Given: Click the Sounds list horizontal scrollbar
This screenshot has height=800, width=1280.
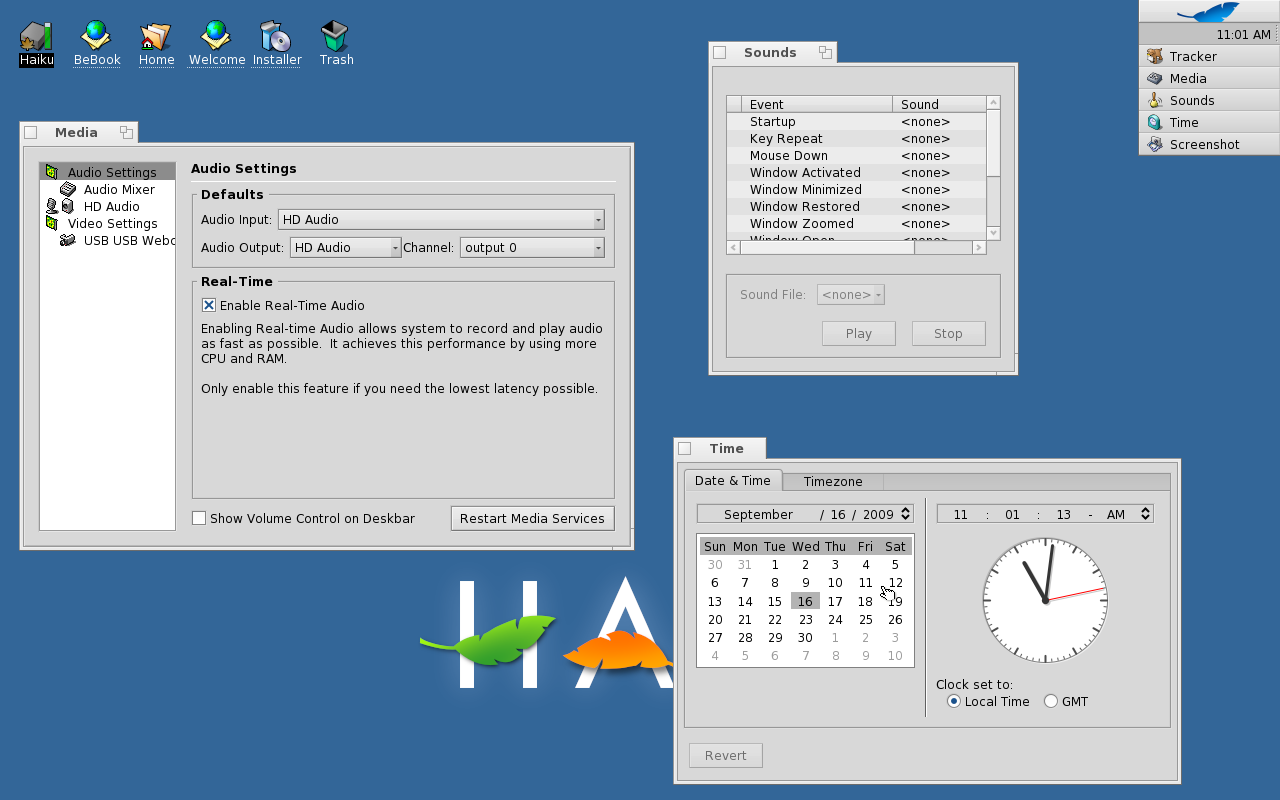Looking at the screenshot, I should coord(857,247).
